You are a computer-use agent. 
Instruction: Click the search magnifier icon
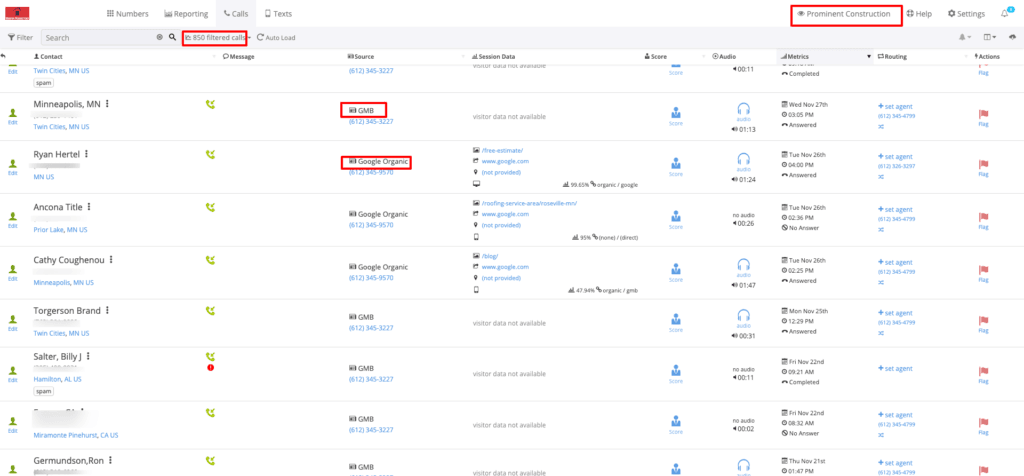point(172,37)
